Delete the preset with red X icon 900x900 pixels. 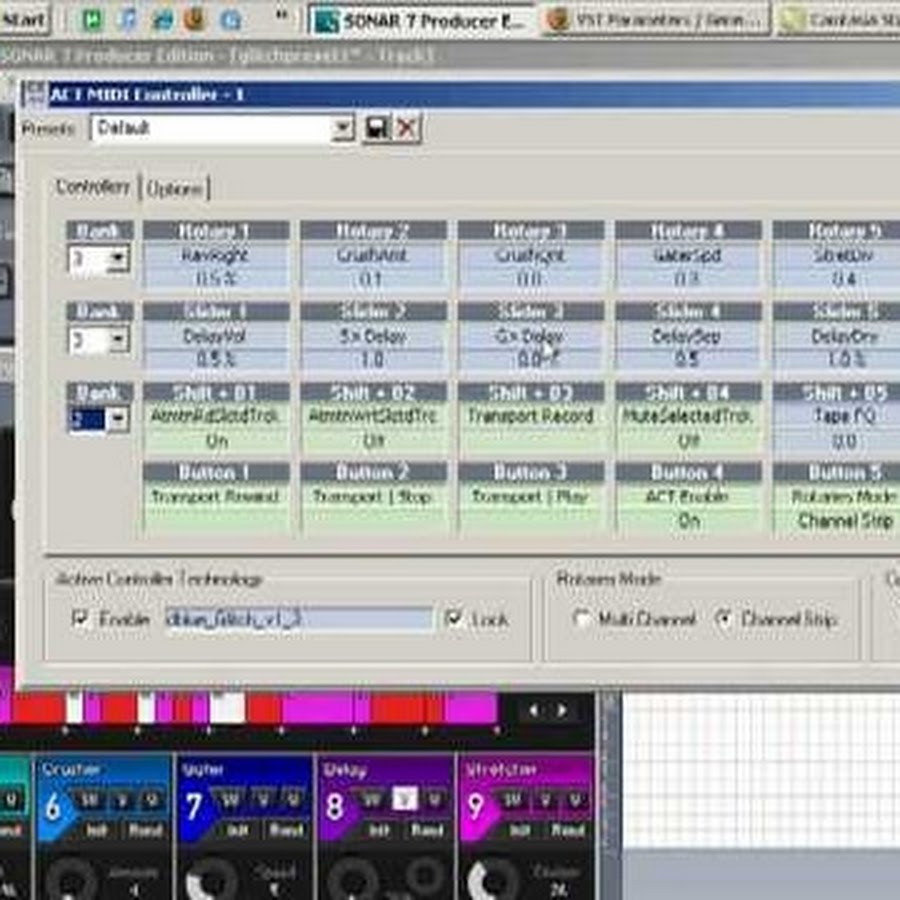[406, 127]
